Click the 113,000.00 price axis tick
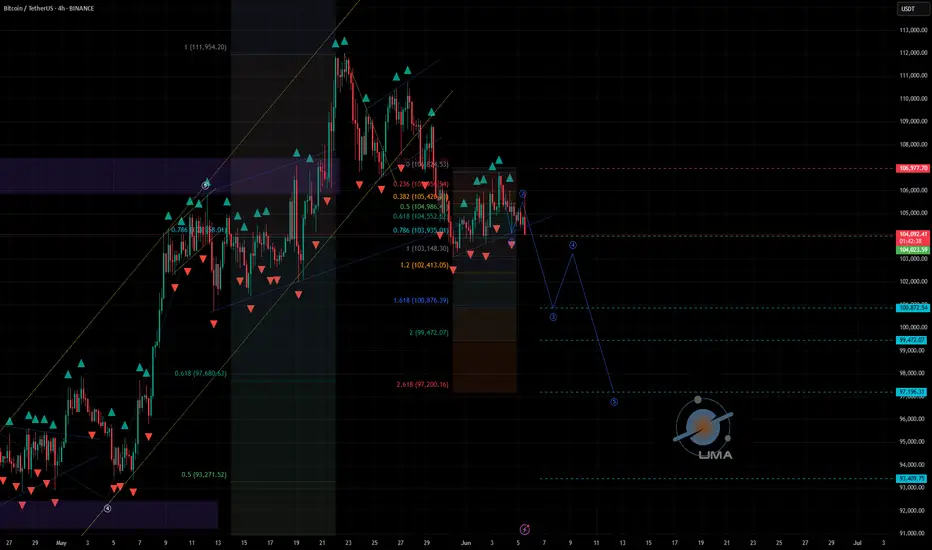 [914, 30]
